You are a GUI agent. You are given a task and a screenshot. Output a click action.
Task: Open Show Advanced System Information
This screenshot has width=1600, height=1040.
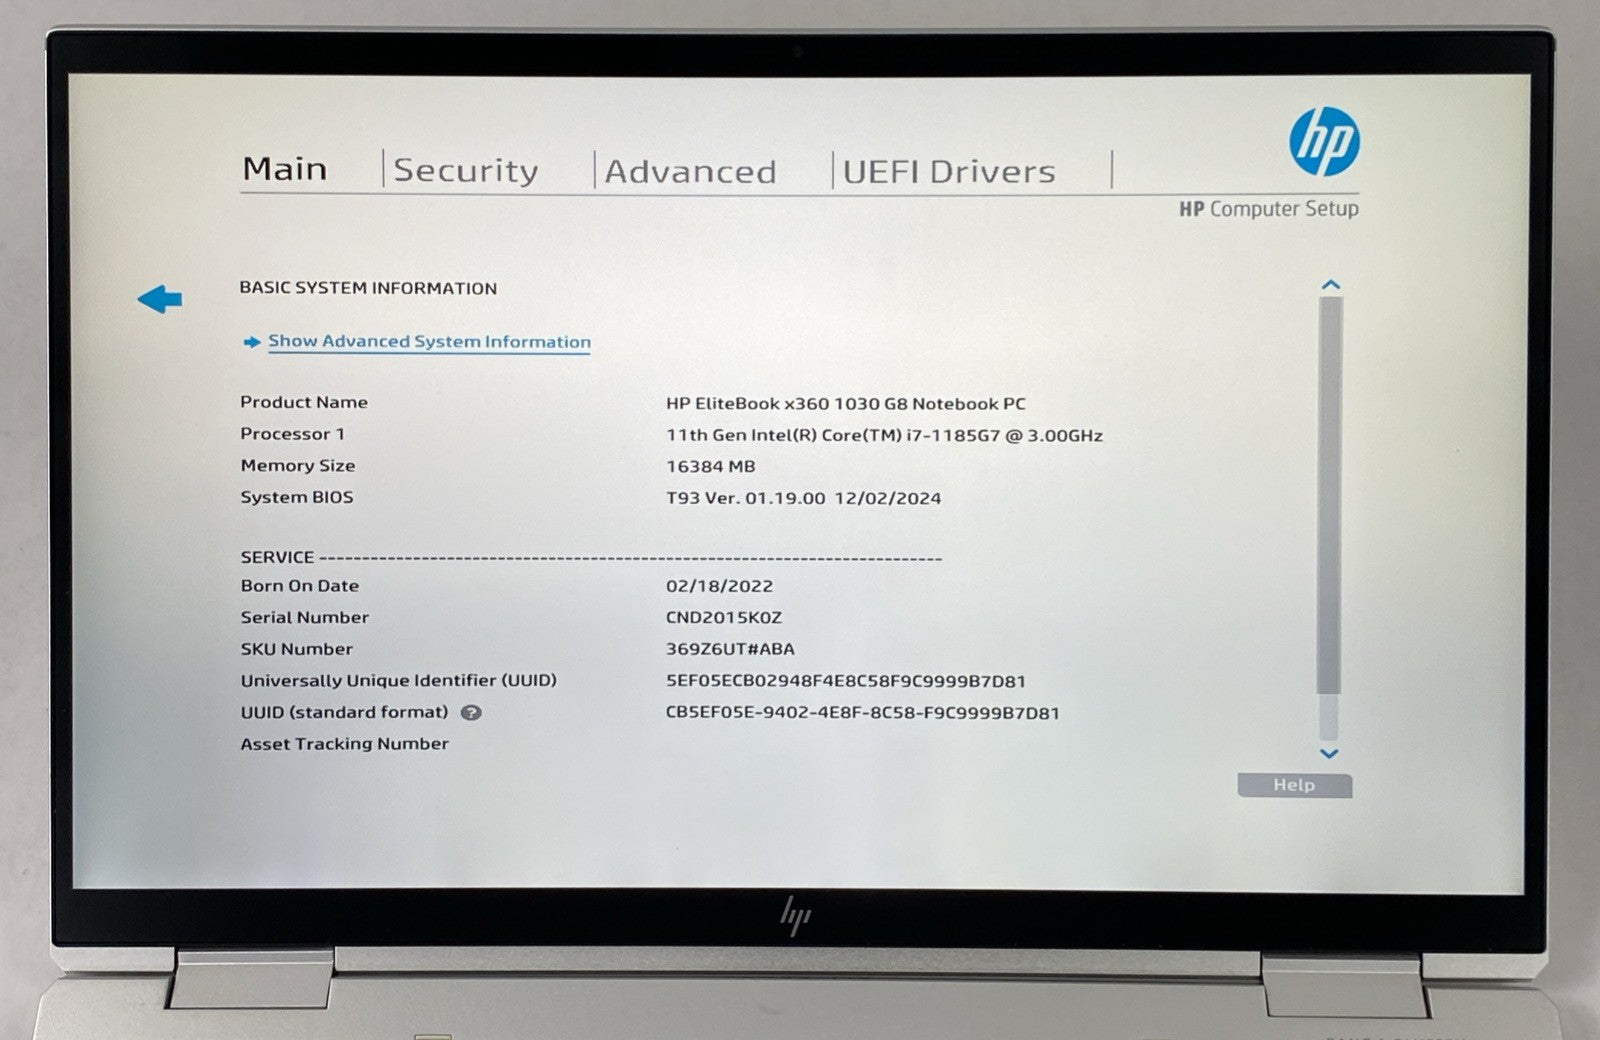pos(429,341)
